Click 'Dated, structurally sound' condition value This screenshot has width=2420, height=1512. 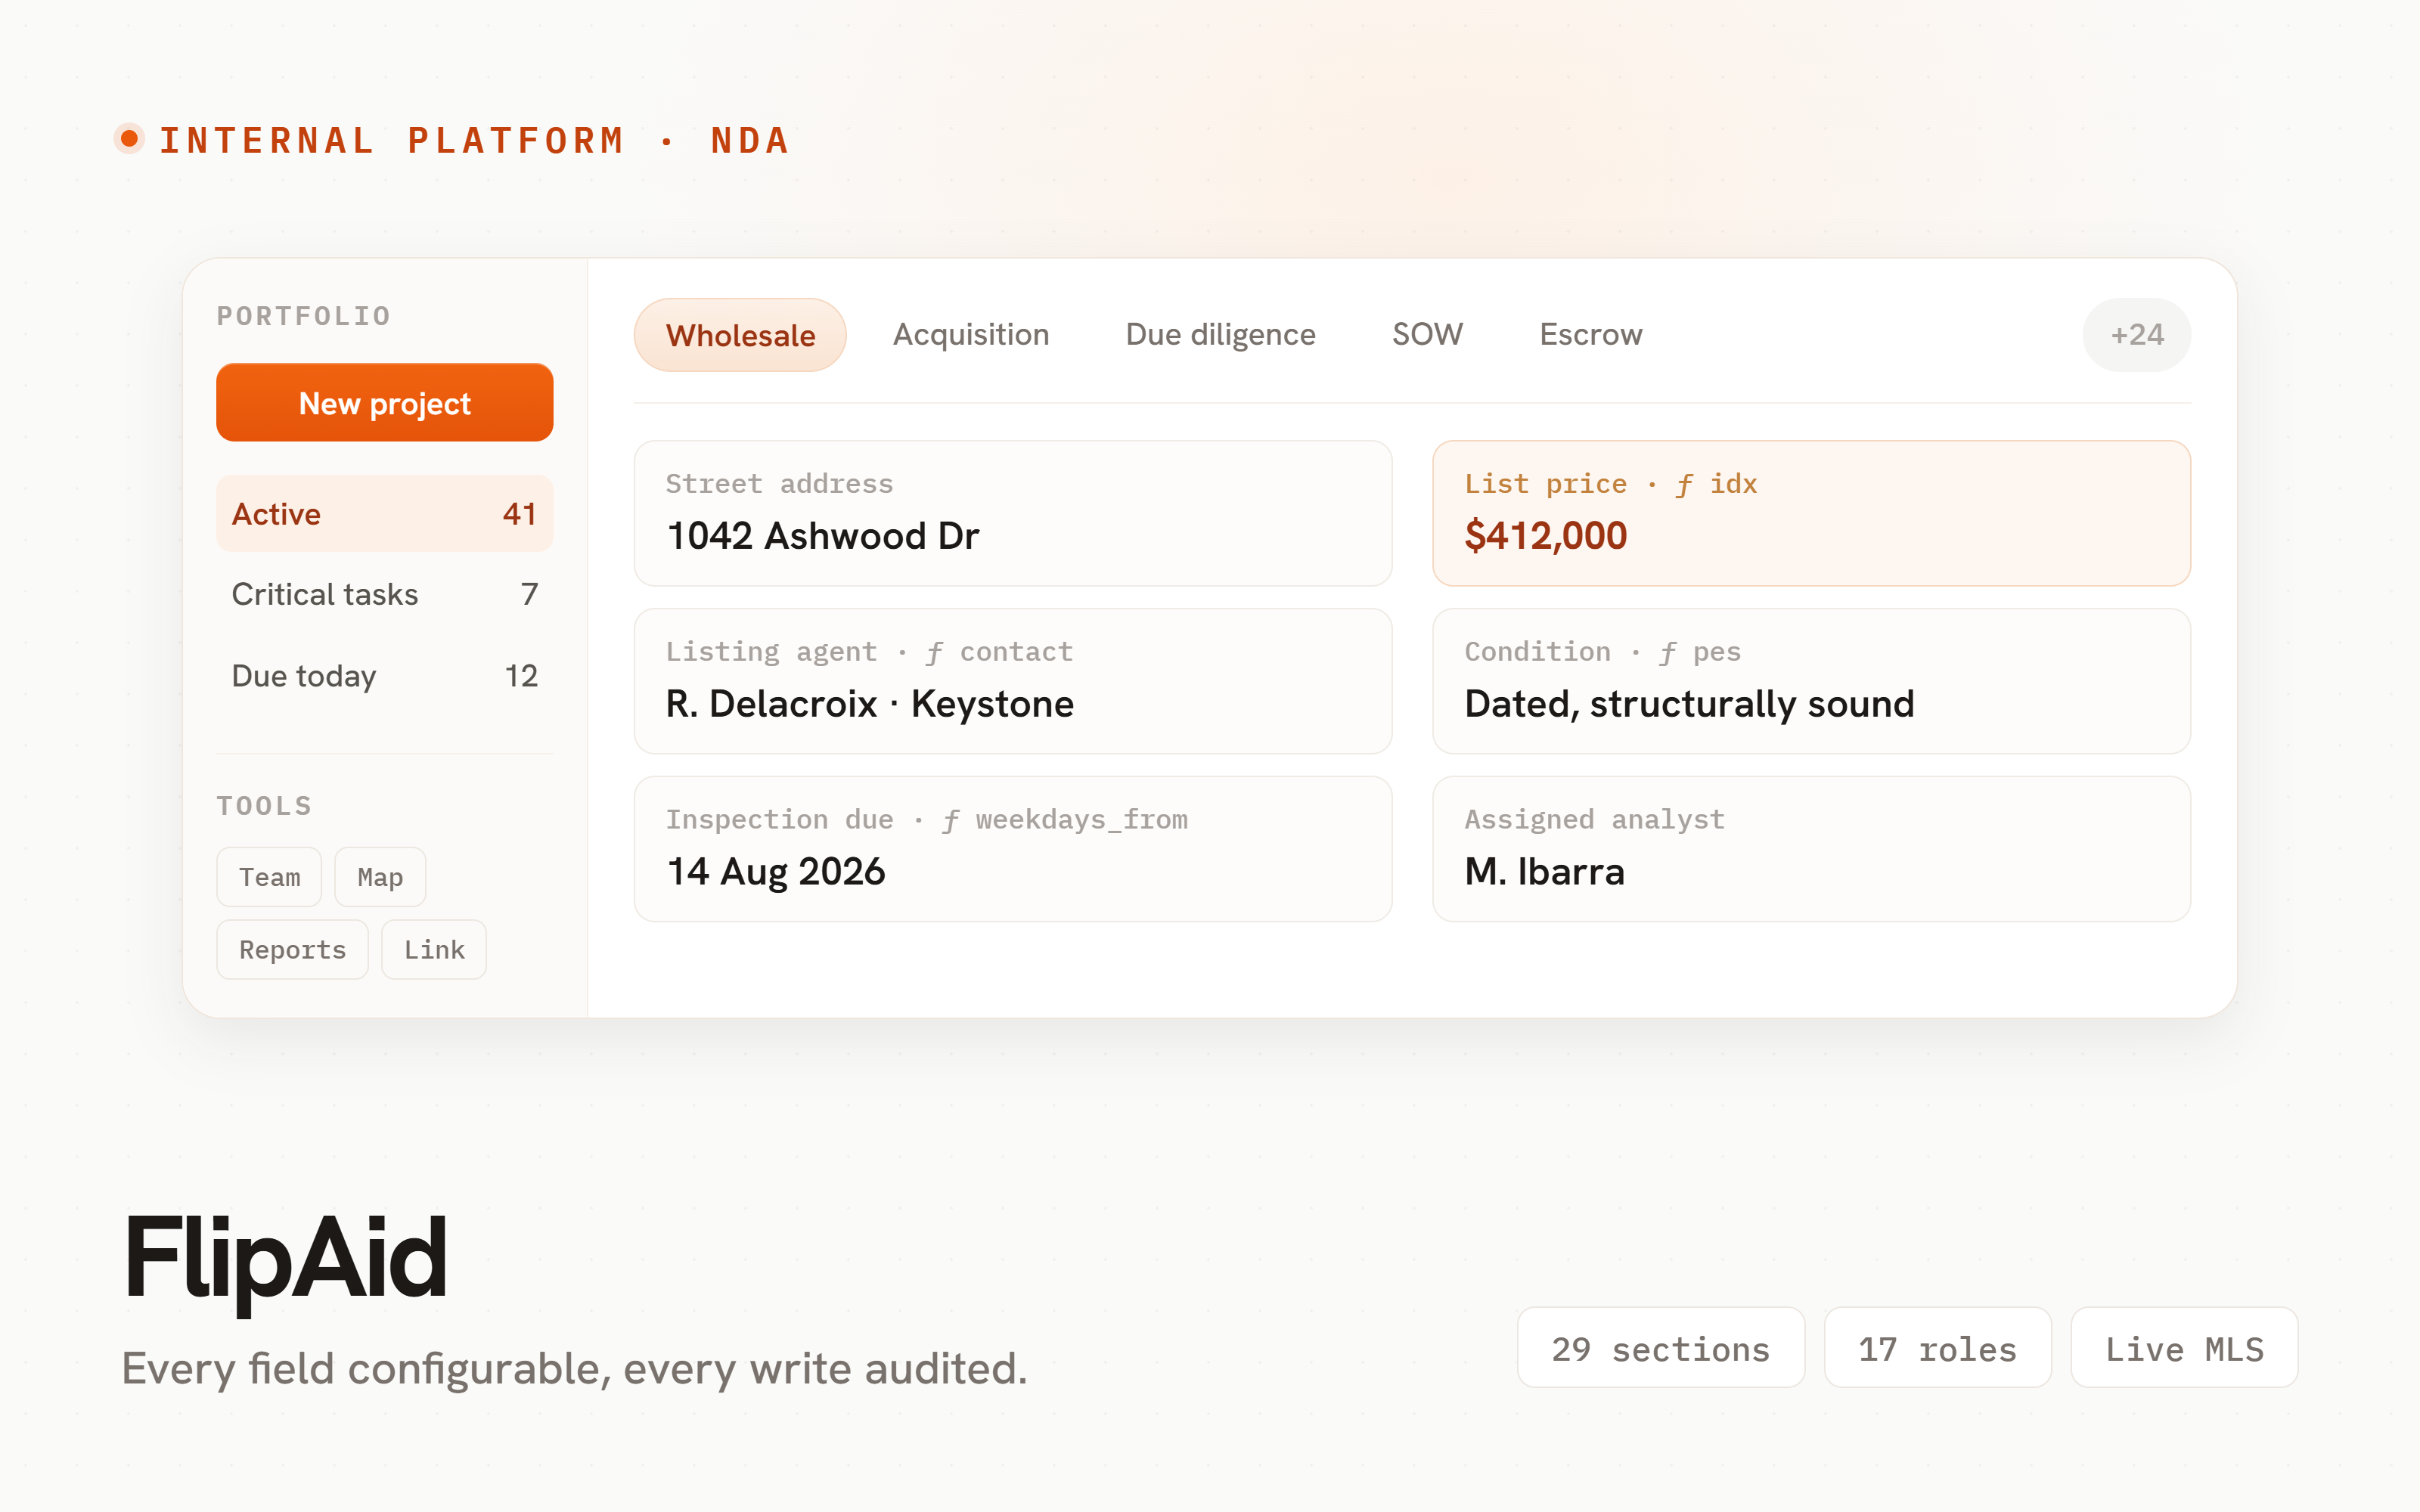(1690, 705)
